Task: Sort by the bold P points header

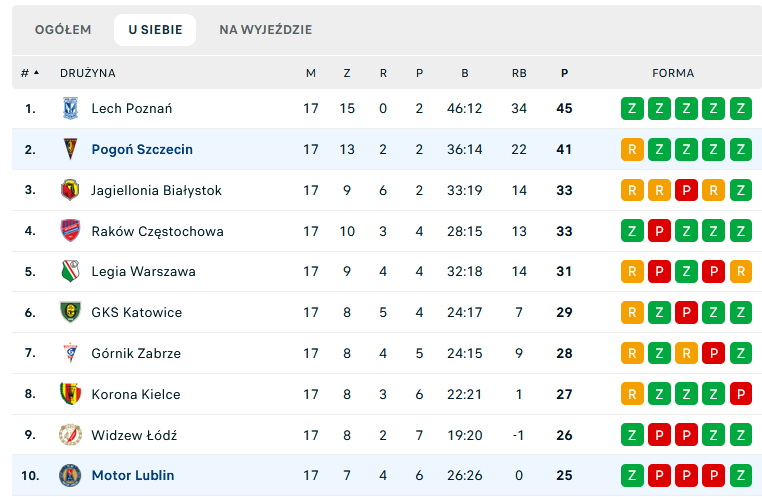Action: click(x=564, y=73)
